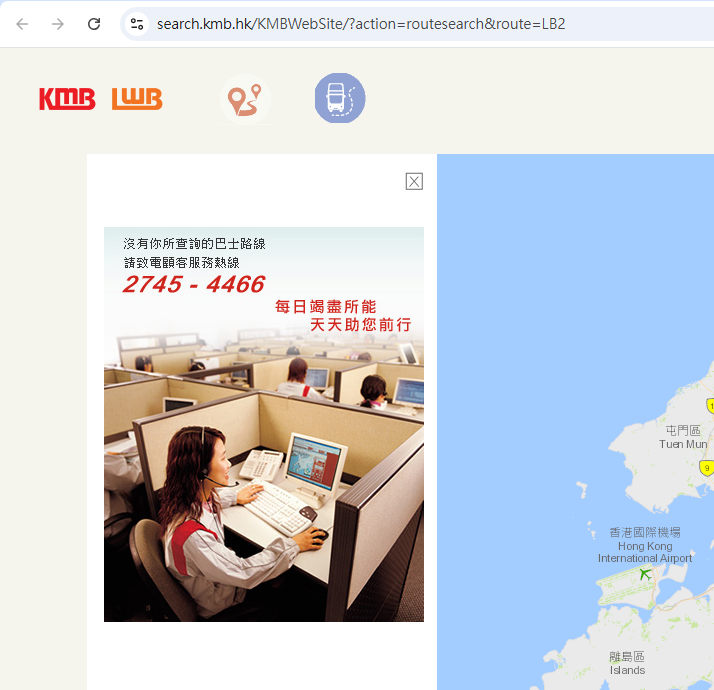Click the partial yellow shield above Tuen Mun

[709, 405]
